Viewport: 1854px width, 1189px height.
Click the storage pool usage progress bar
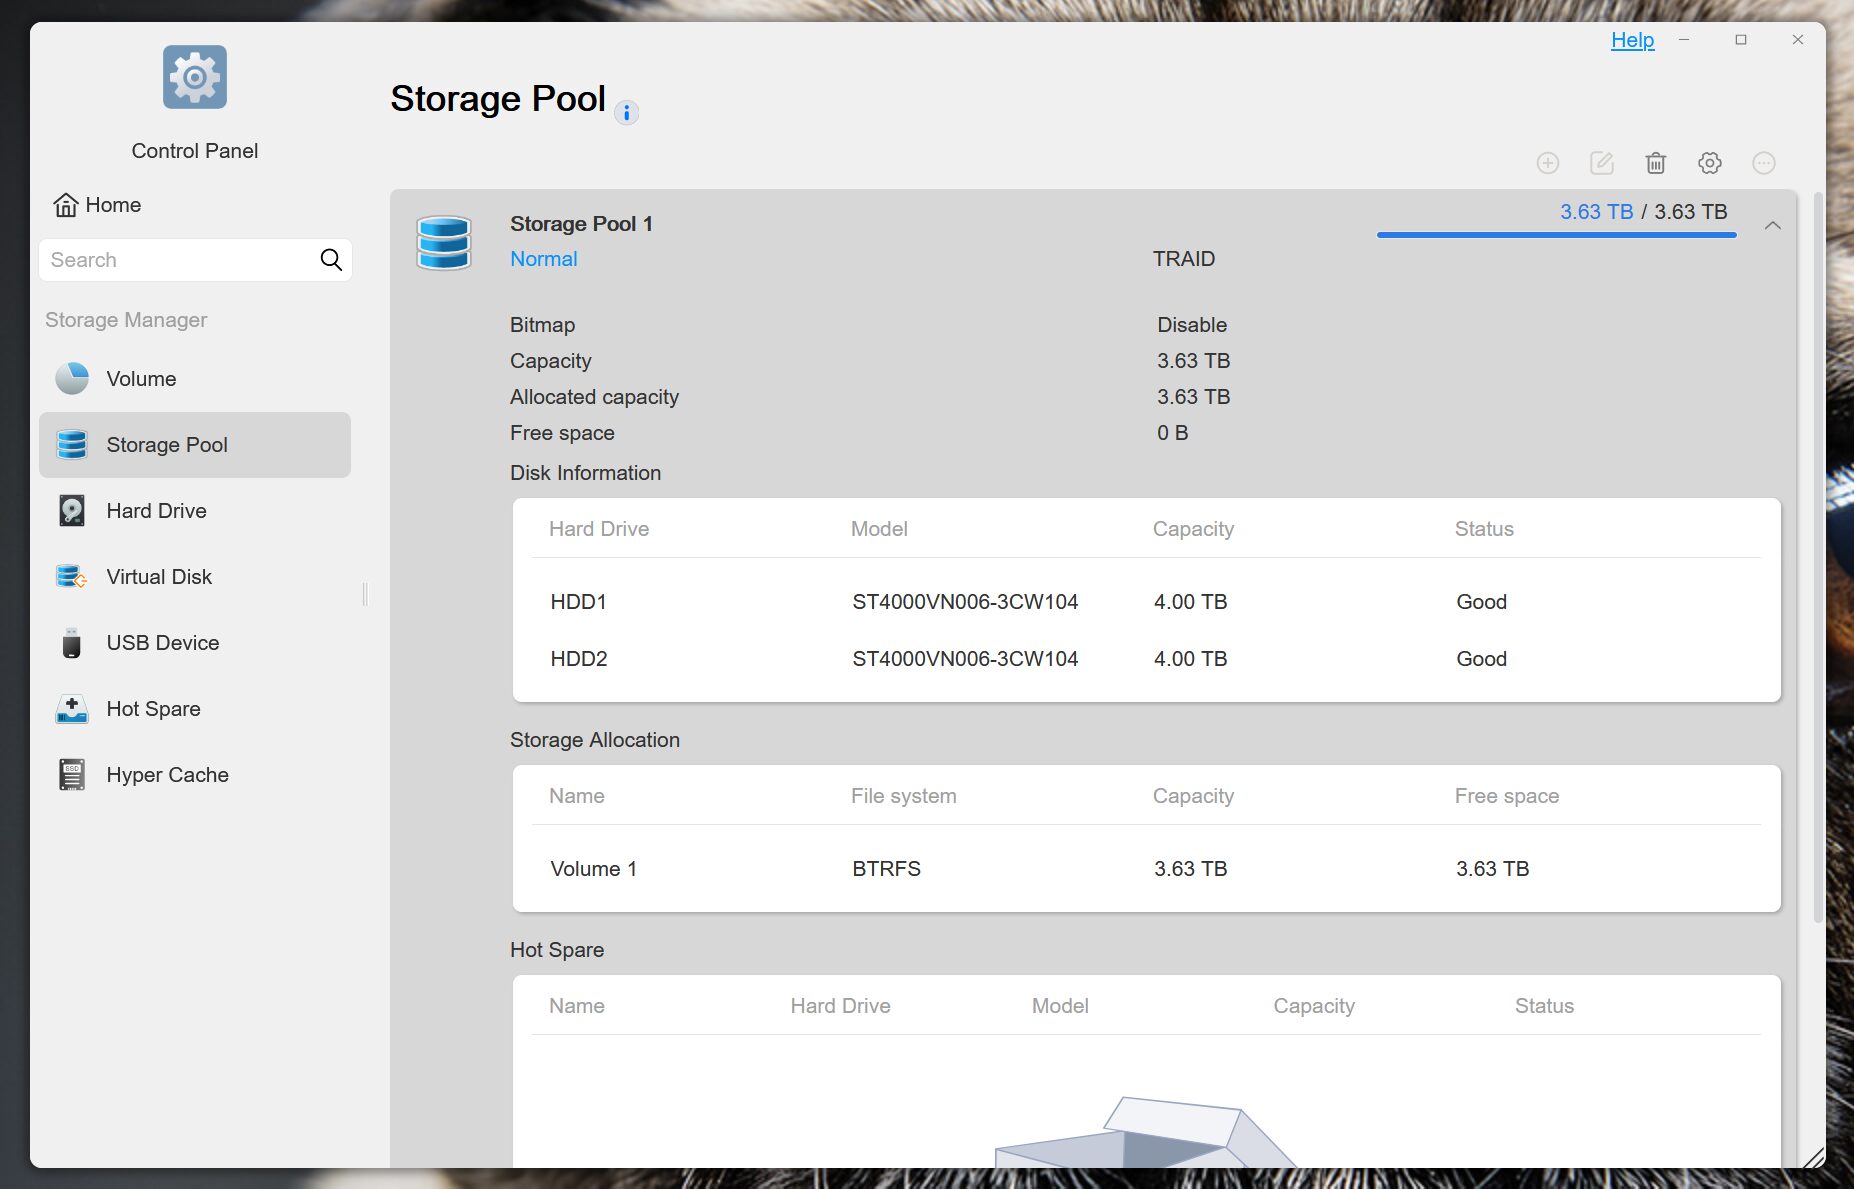[x=1556, y=235]
